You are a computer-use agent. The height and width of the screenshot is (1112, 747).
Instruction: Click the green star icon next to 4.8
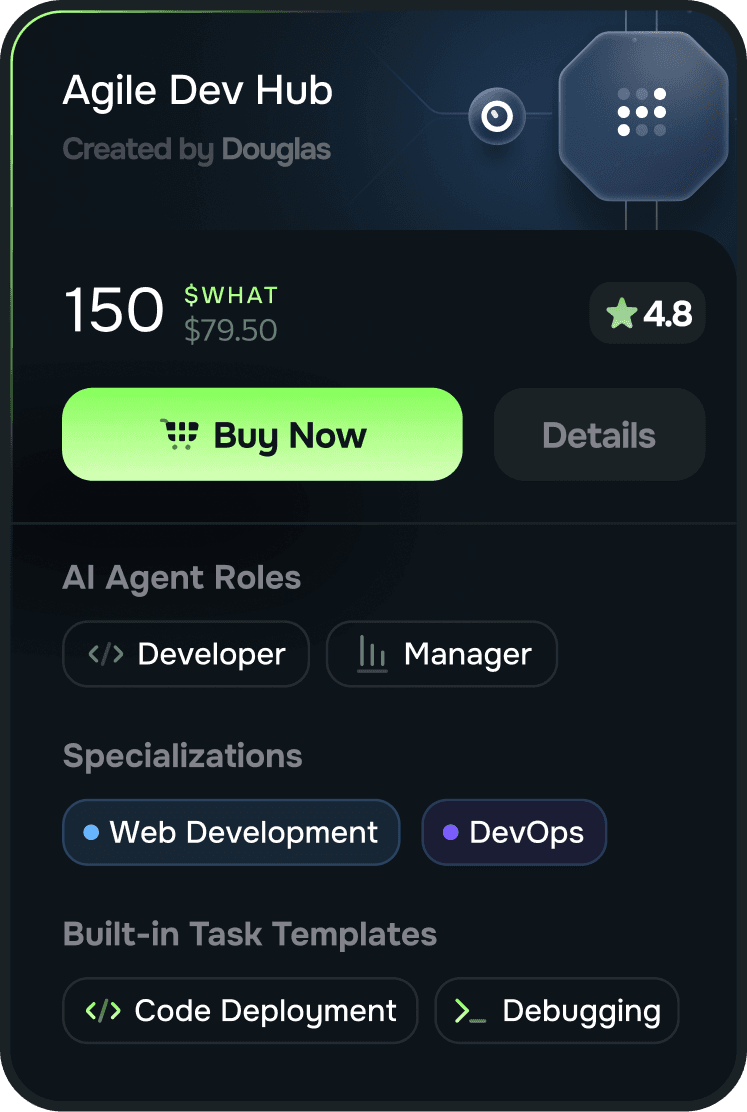click(x=622, y=313)
